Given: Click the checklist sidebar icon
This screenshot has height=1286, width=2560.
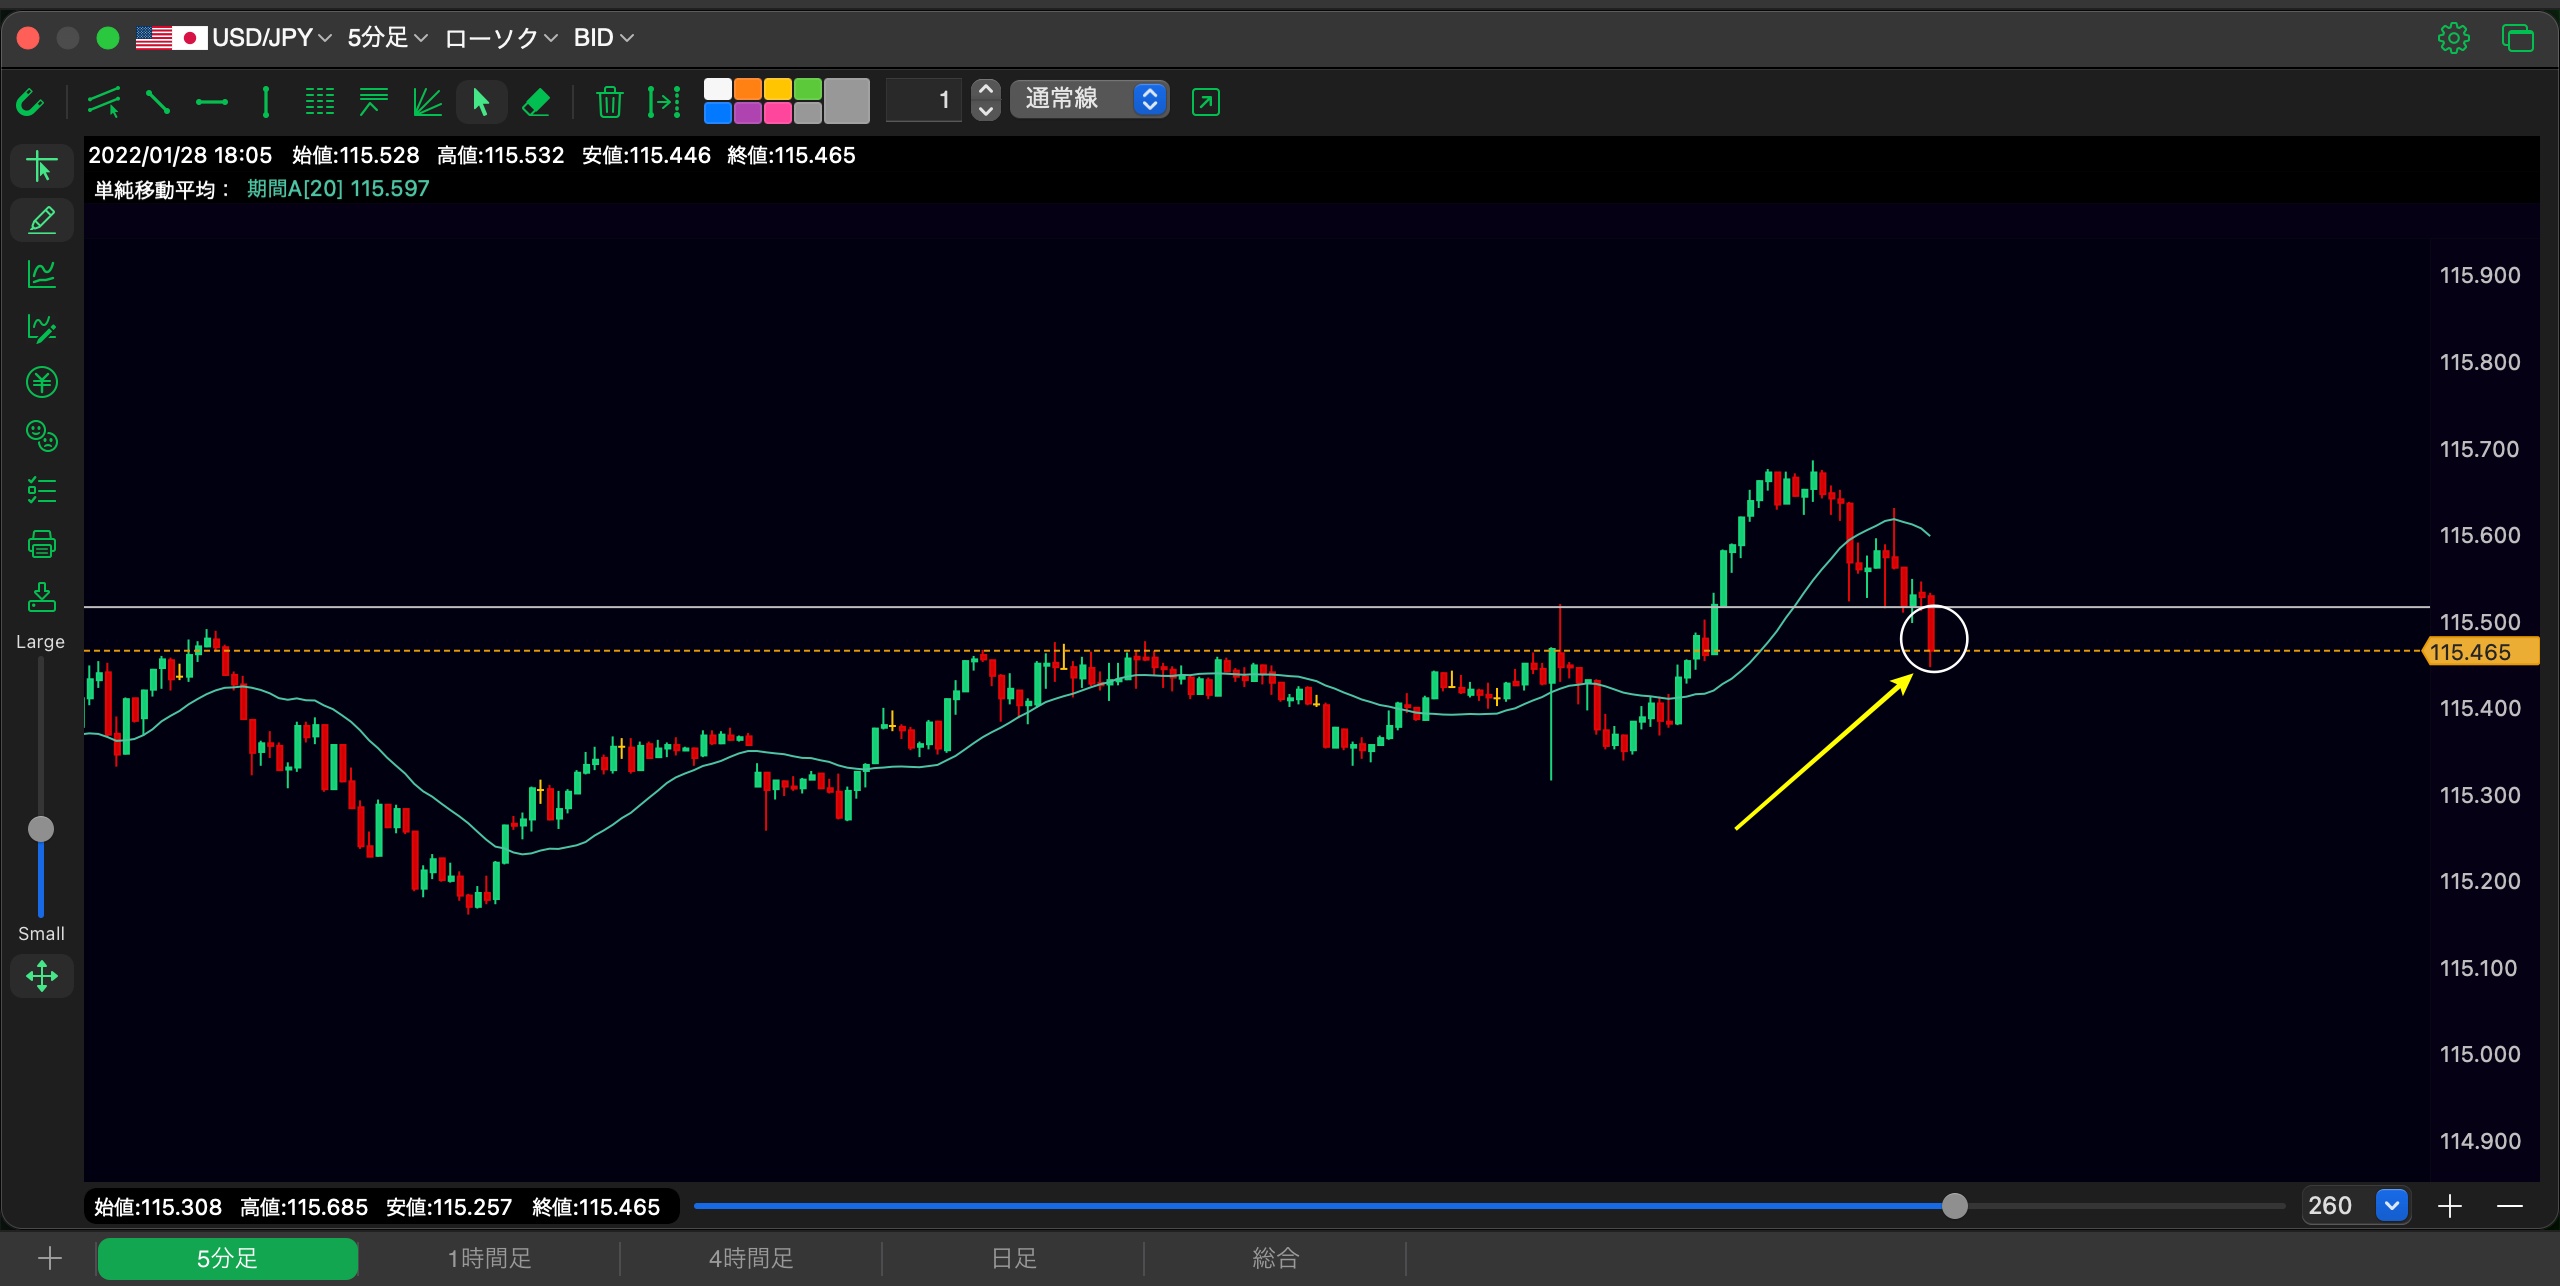Looking at the screenshot, I should coord(42,490).
